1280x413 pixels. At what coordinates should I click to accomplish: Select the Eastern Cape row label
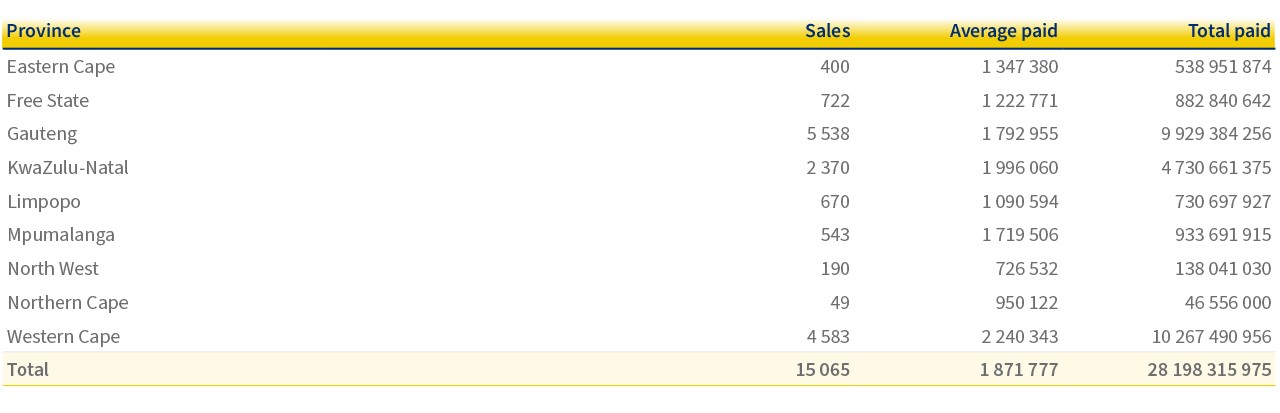(x=61, y=67)
